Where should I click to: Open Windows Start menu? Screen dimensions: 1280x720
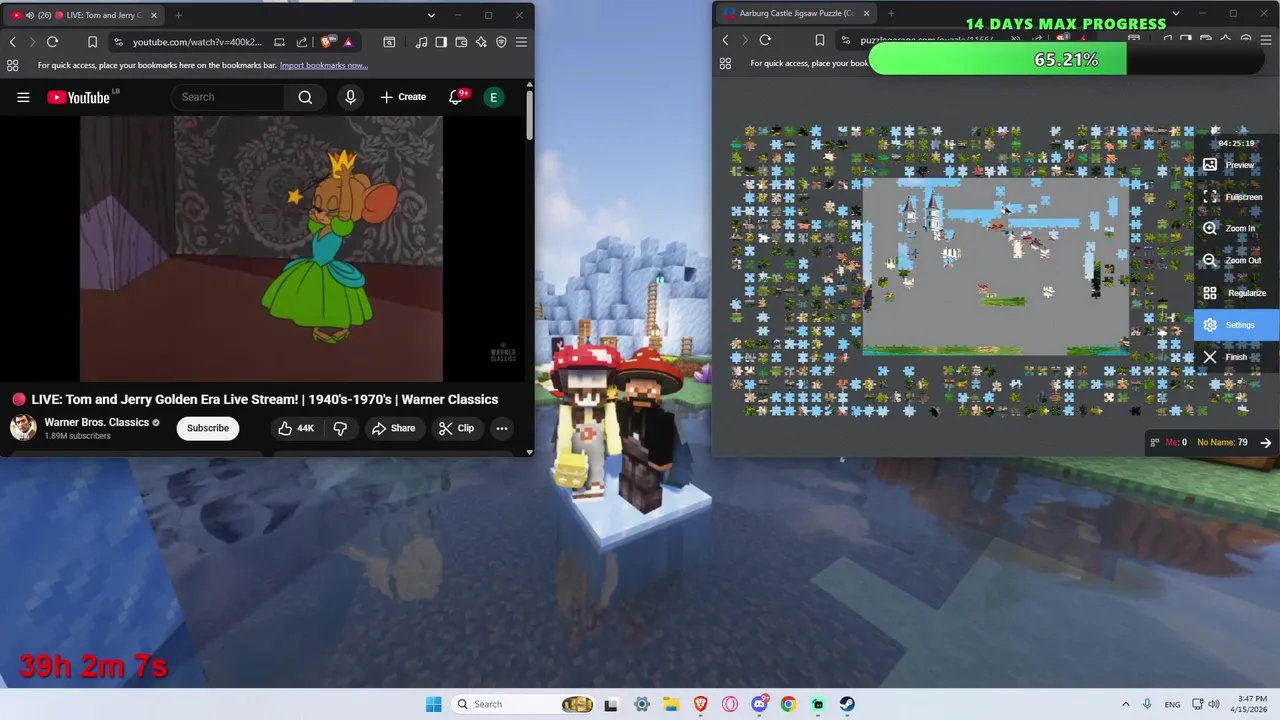pyautogui.click(x=433, y=704)
